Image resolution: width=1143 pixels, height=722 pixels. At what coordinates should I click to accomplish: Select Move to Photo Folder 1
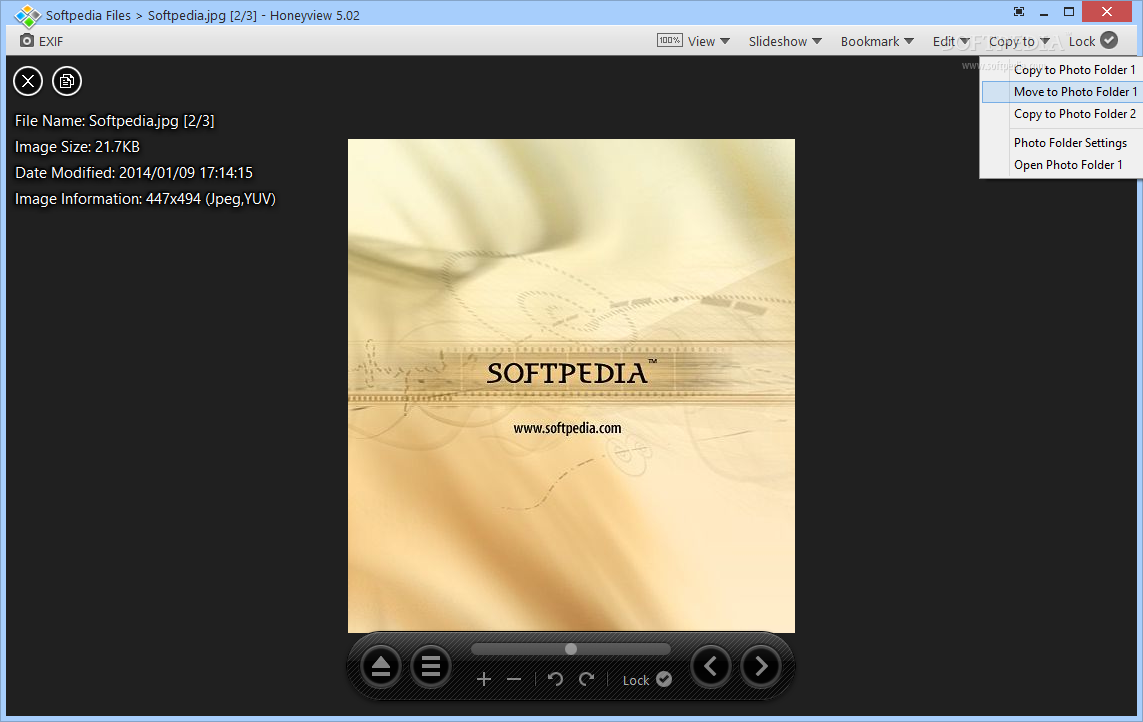click(1062, 92)
